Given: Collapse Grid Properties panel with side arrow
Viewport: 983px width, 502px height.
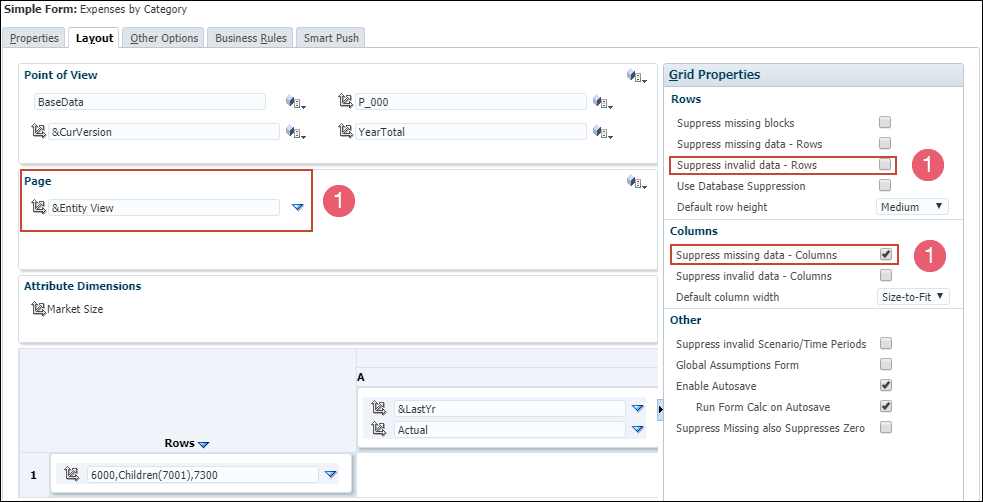Looking at the screenshot, I should 660,410.
